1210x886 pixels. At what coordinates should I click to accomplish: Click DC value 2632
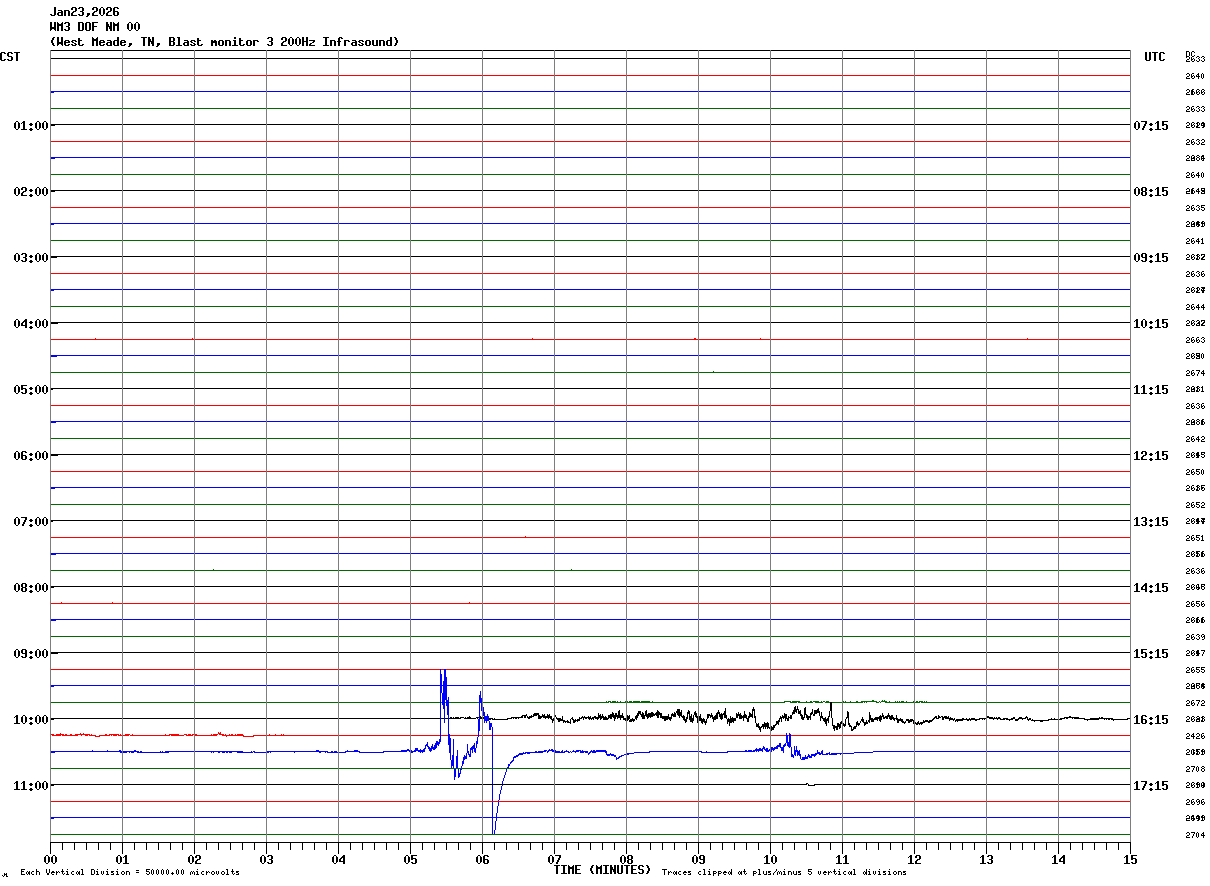pos(1195,142)
